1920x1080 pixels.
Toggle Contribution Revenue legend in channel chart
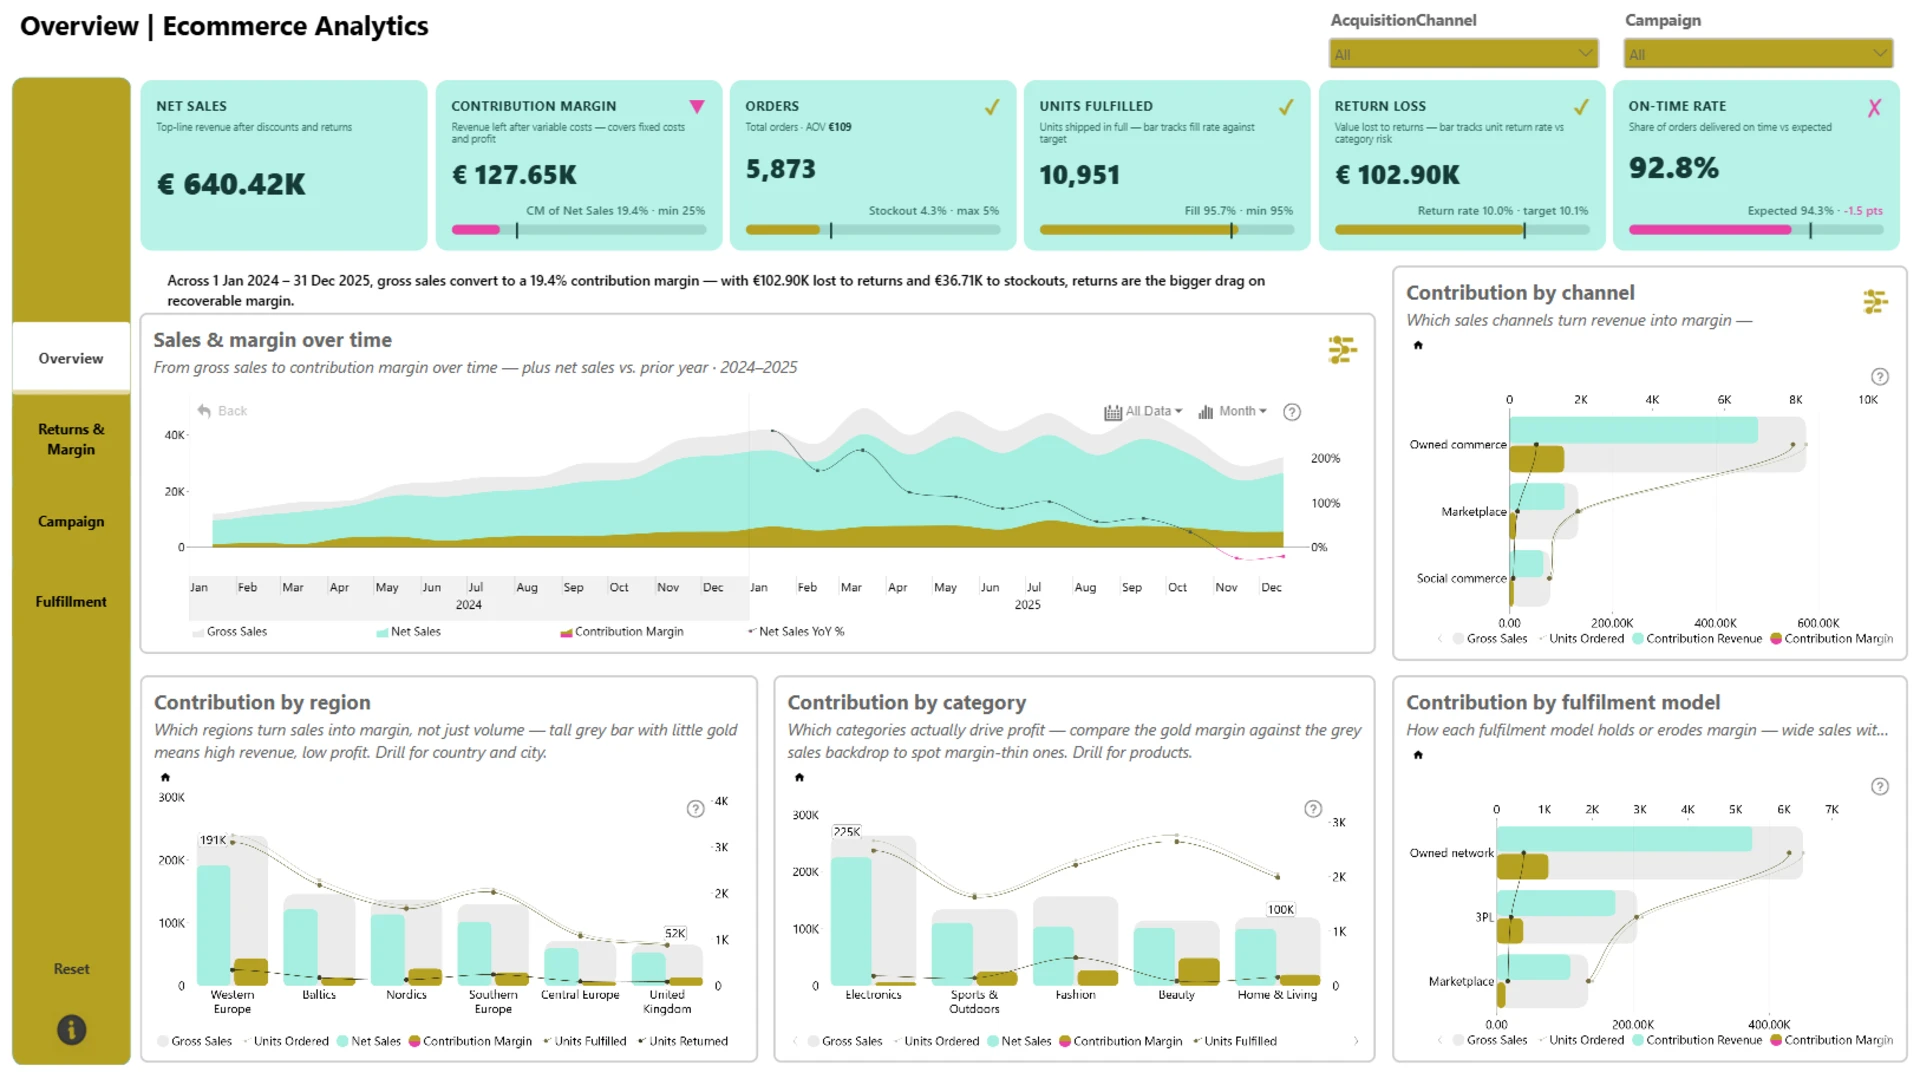click(x=1697, y=639)
